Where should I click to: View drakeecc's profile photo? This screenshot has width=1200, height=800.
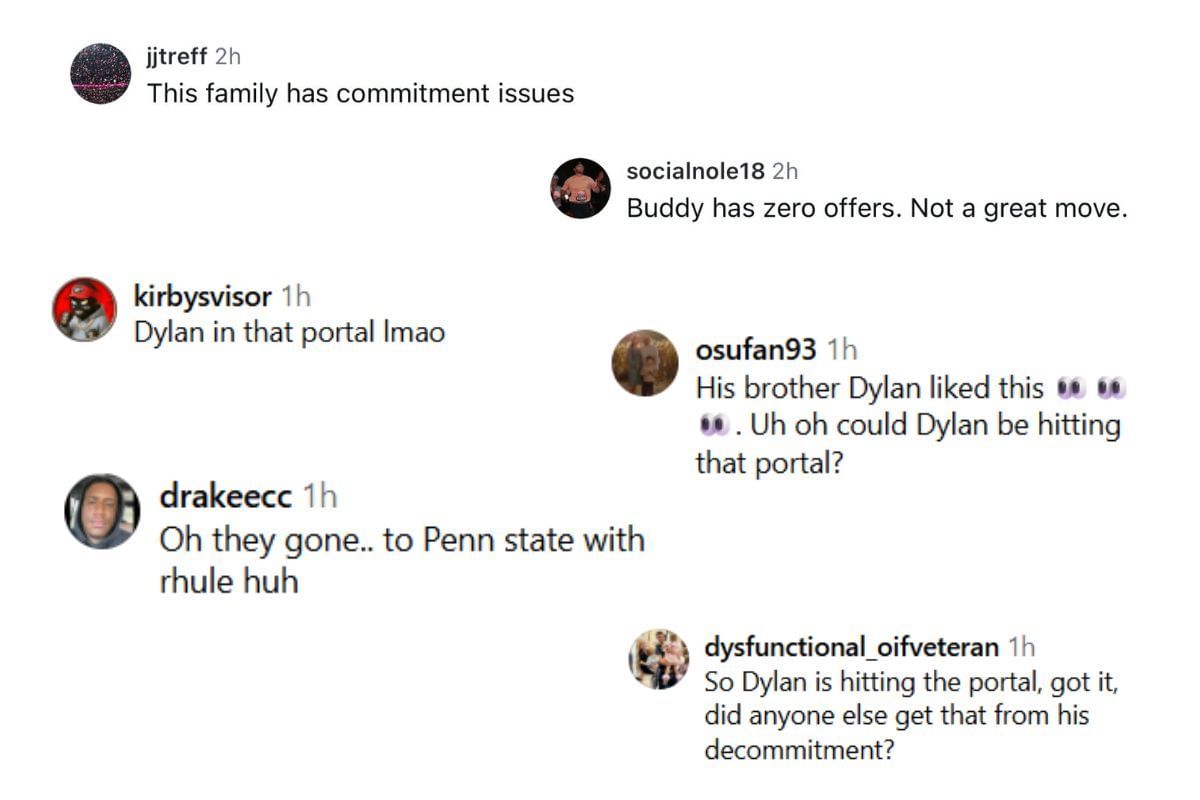point(102,511)
